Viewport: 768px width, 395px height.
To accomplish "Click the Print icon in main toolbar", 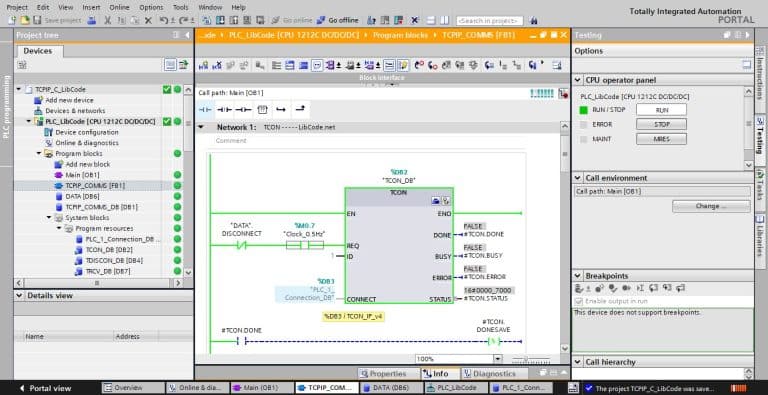I will (x=92, y=21).
